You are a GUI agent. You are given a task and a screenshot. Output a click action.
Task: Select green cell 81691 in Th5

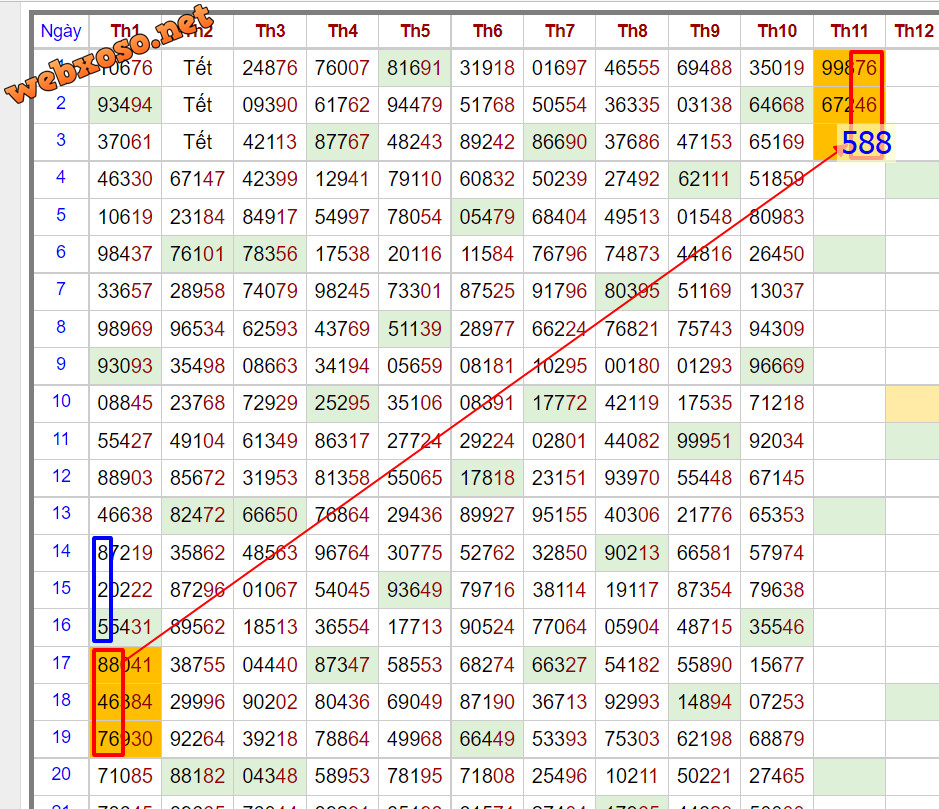point(415,68)
